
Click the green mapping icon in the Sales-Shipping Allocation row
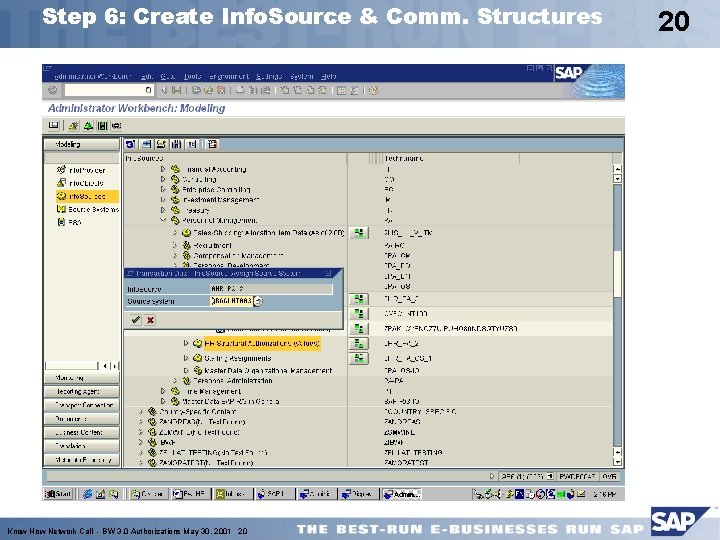click(x=359, y=233)
